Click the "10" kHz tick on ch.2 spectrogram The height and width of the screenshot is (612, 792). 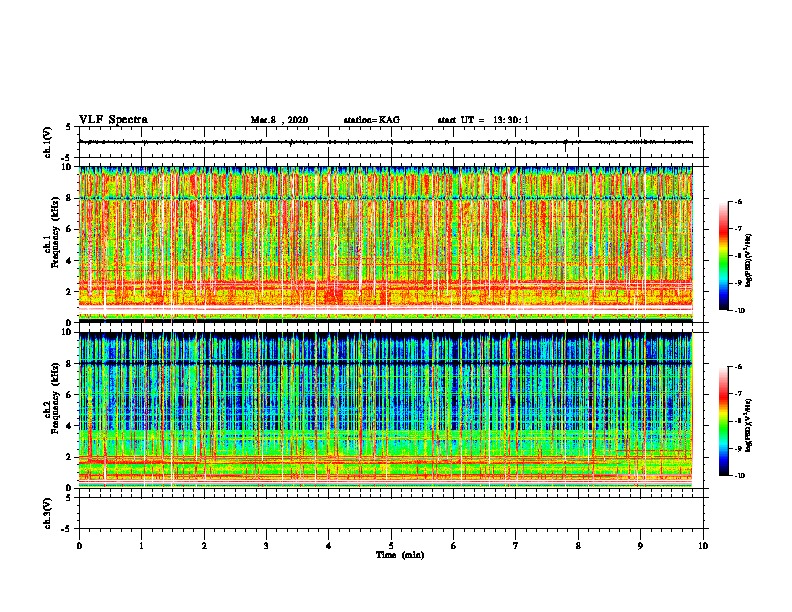(x=68, y=332)
